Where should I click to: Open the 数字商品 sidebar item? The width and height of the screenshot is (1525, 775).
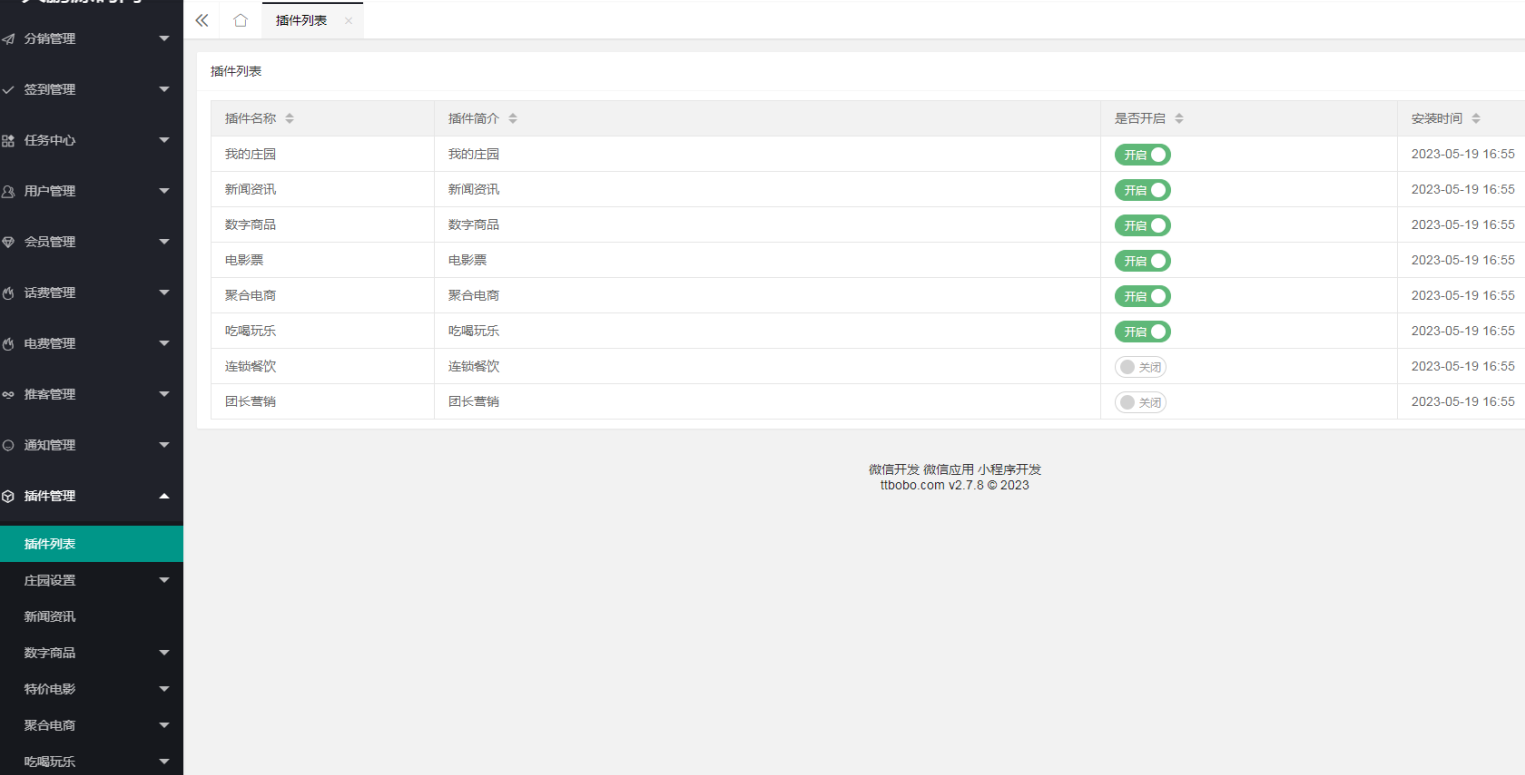91,653
